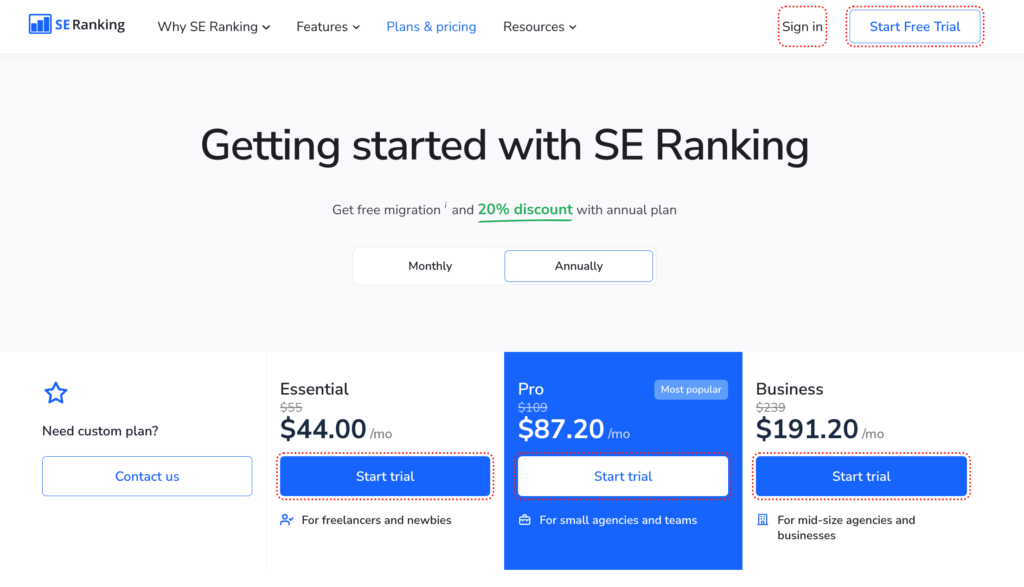Open the Resources dropdown
The width and height of the screenshot is (1024, 587).
click(539, 26)
